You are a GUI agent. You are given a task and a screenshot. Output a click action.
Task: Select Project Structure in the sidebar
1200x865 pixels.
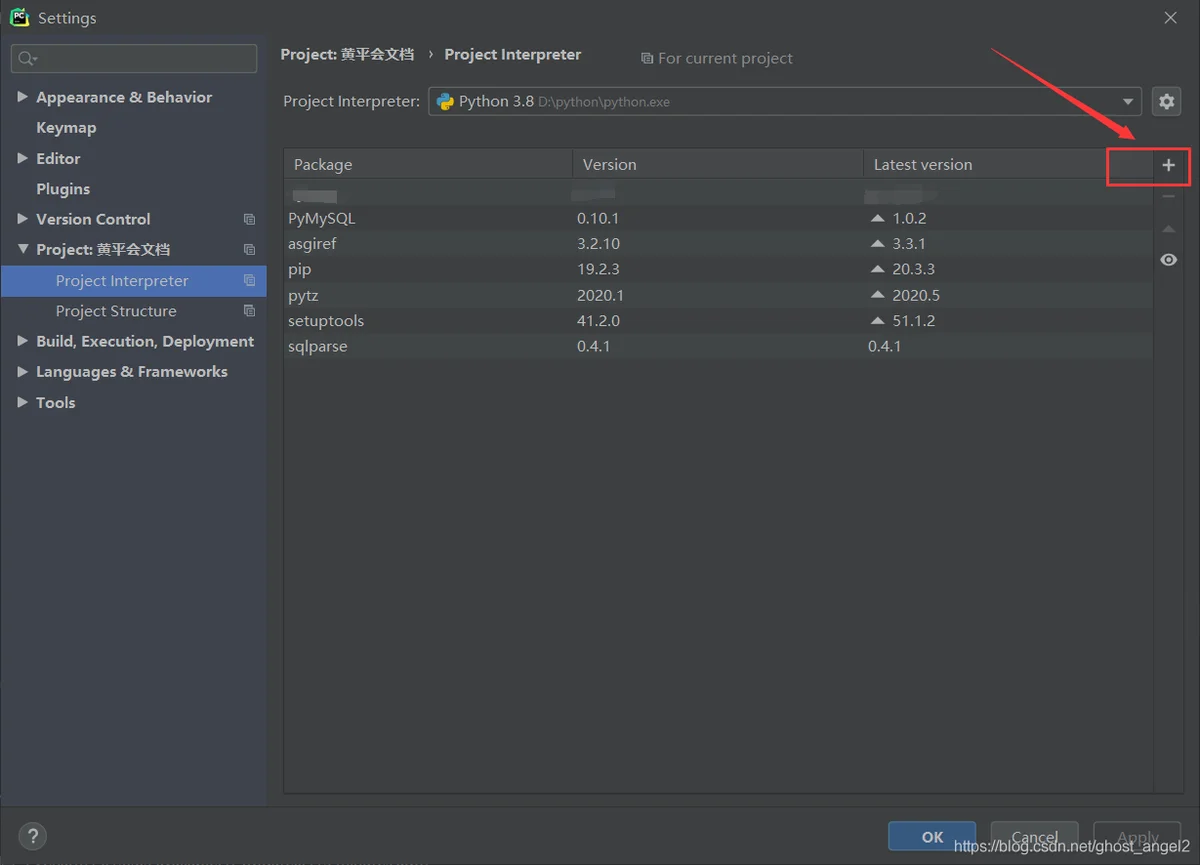click(x=116, y=311)
